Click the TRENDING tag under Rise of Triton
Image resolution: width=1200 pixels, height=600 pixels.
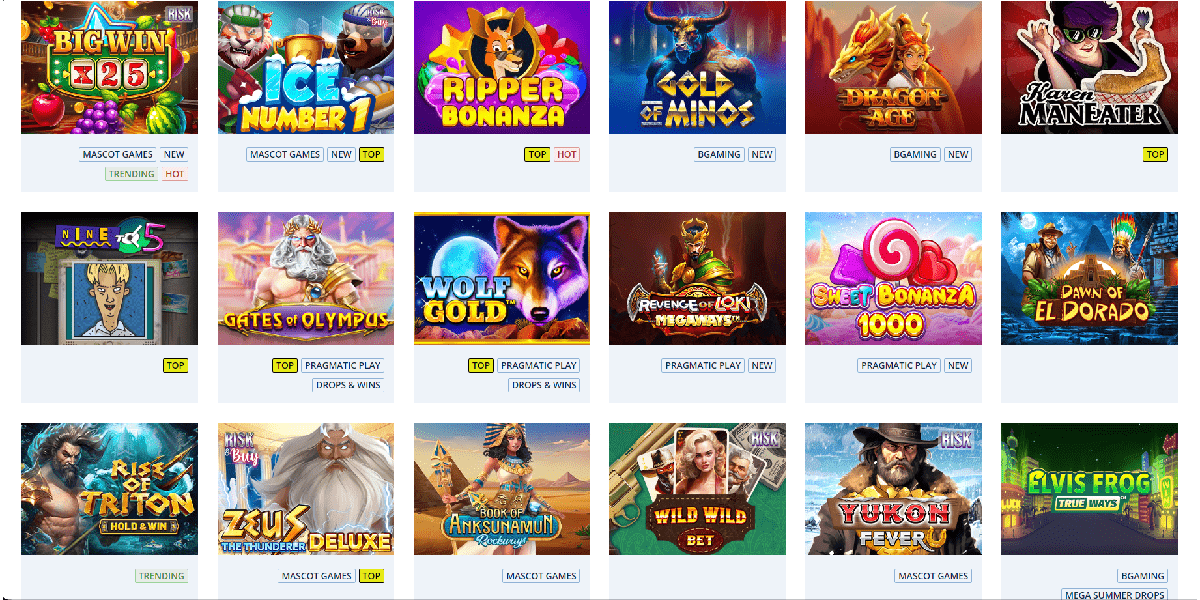[x=162, y=576]
